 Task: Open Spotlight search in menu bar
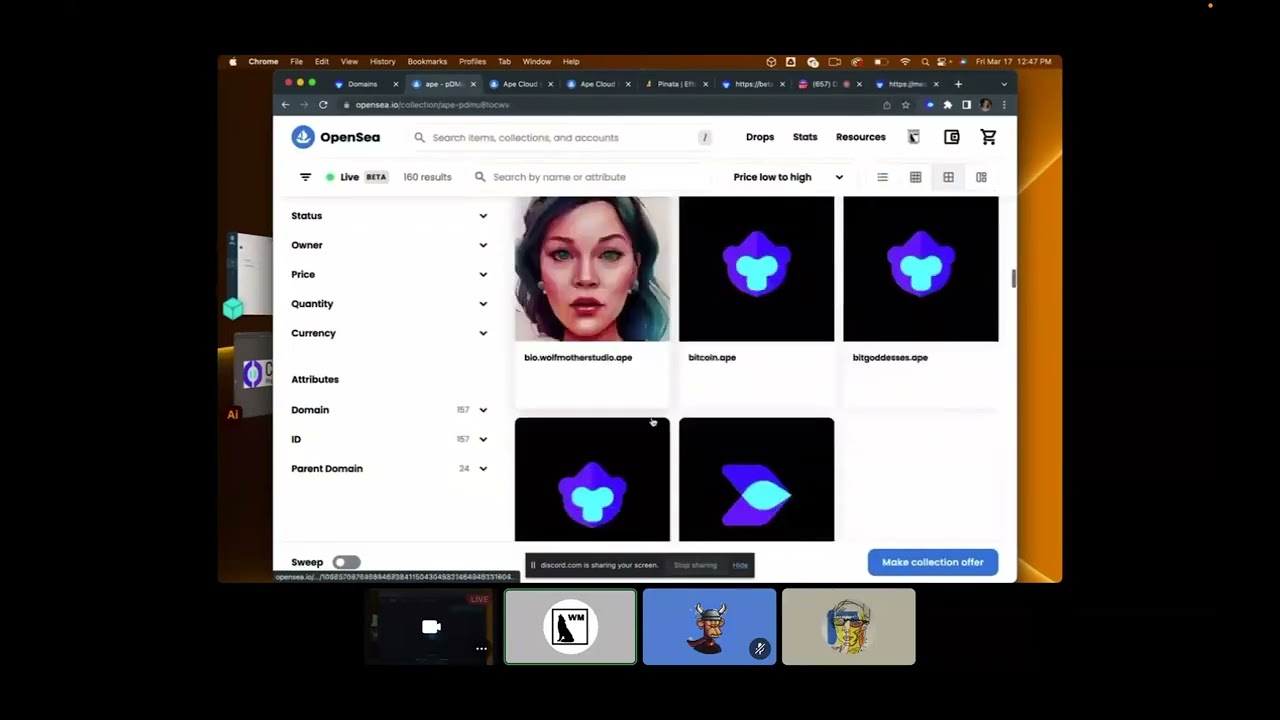click(x=925, y=62)
